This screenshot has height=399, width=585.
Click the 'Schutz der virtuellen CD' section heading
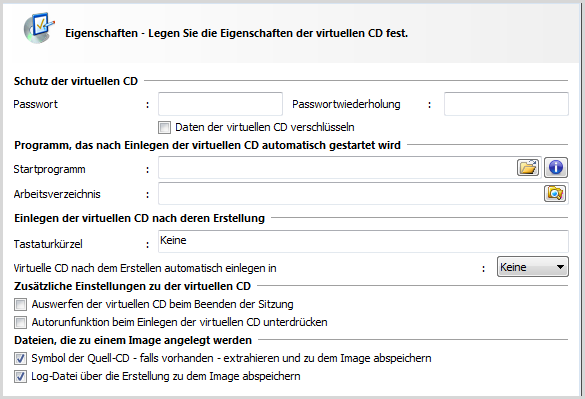coord(76,81)
